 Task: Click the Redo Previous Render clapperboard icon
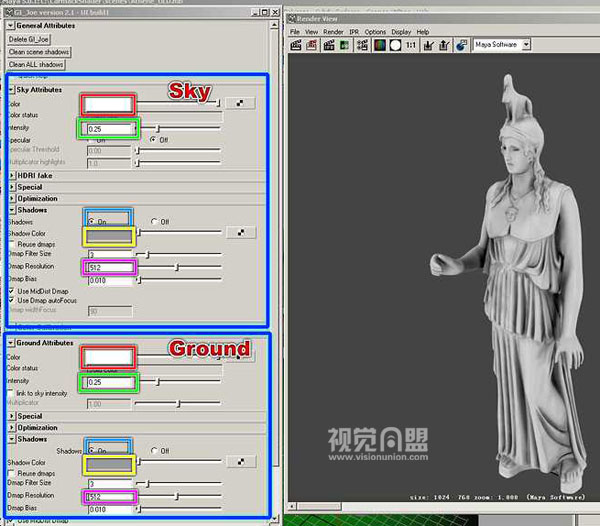(295, 45)
